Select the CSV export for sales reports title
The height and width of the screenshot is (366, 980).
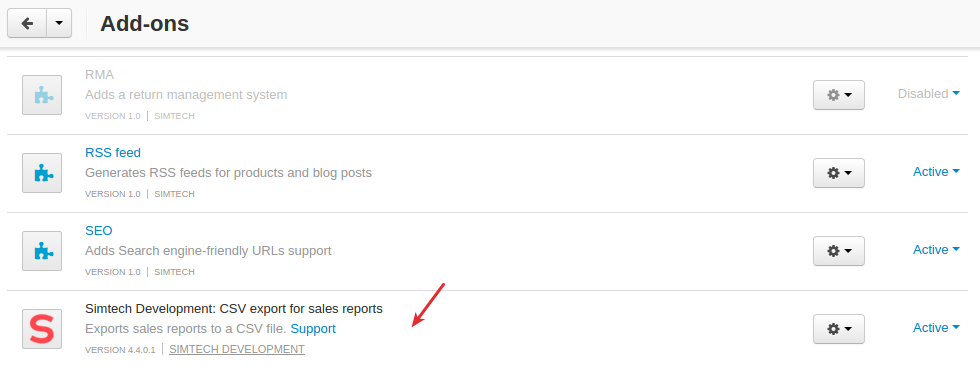tap(234, 309)
